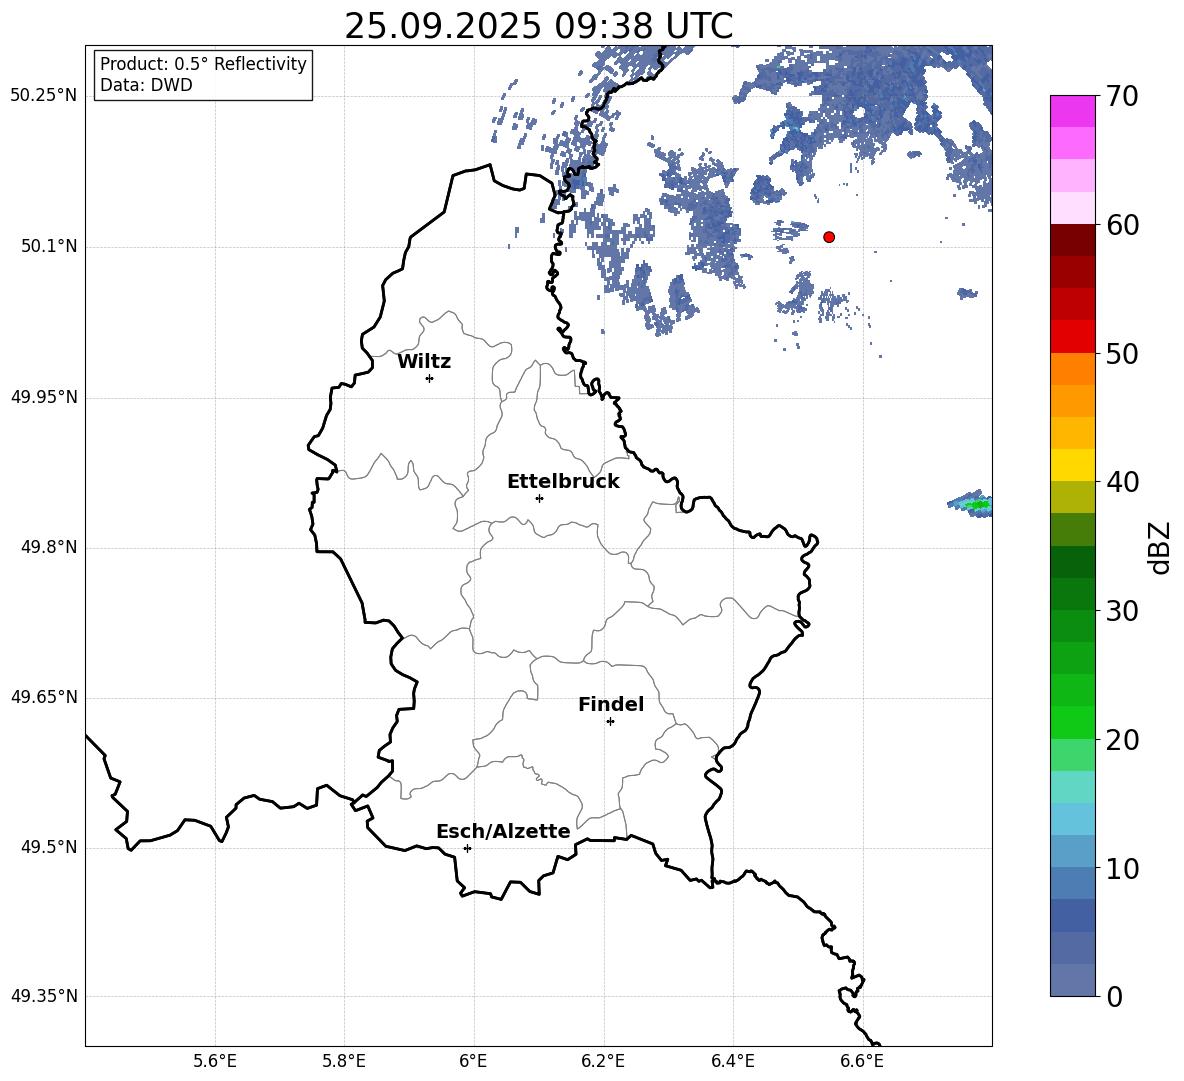Click the 30 colorbar tick label

click(x=1122, y=611)
